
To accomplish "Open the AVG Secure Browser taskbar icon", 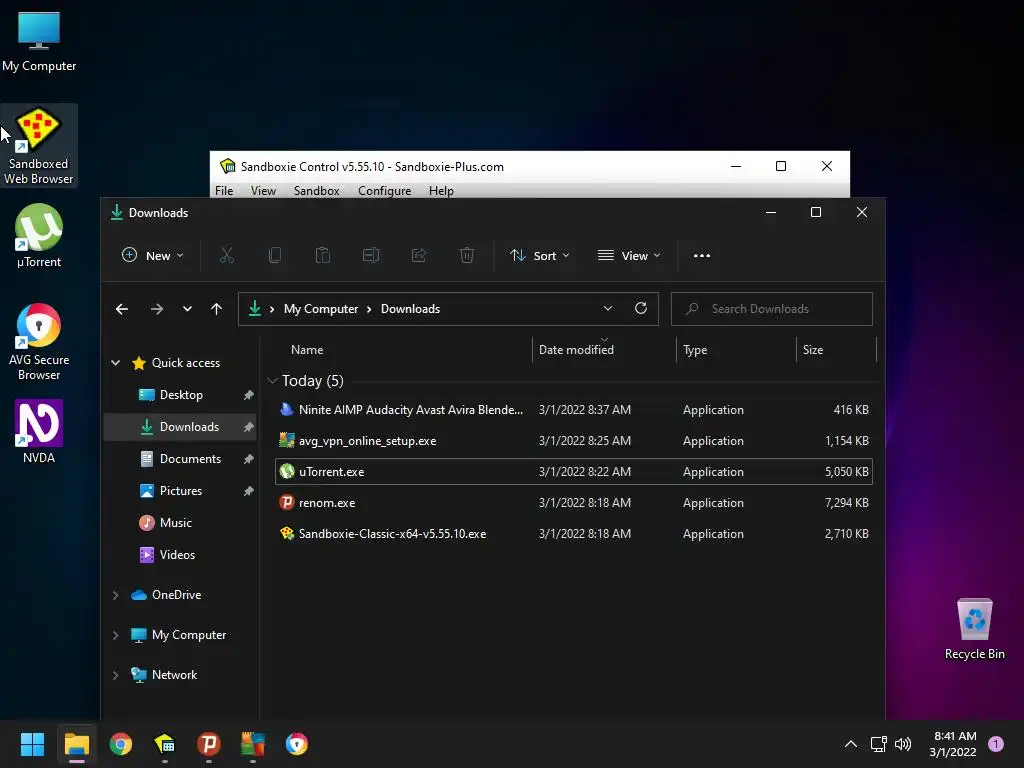I will 296,744.
